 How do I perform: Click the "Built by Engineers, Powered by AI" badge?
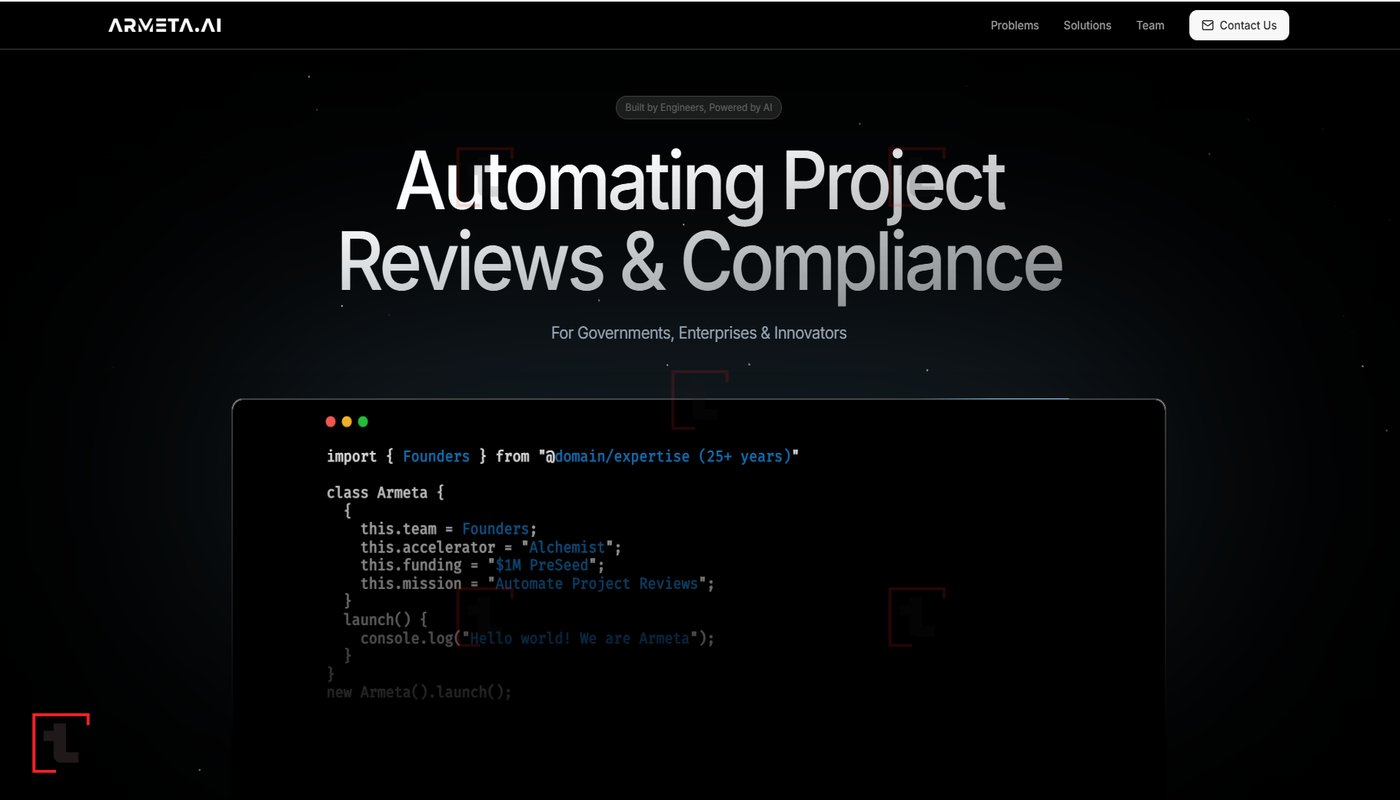tap(698, 108)
